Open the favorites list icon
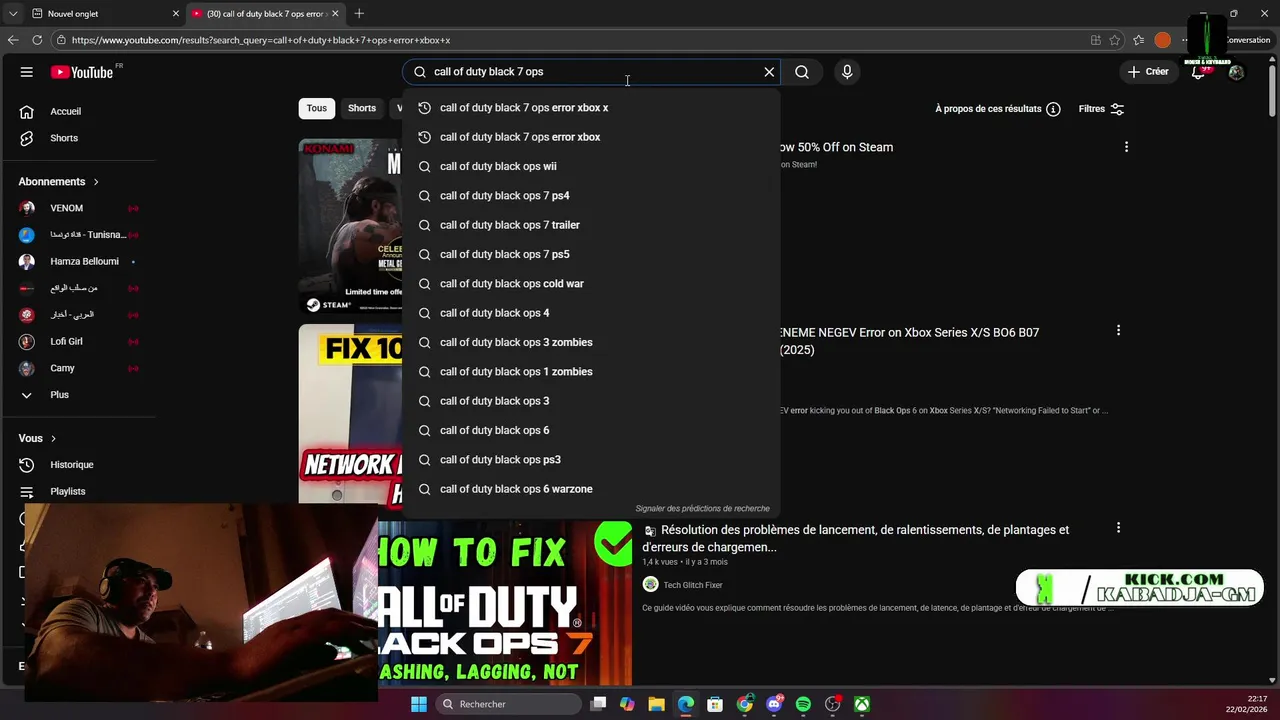The height and width of the screenshot is (720, 1280). 1138,40
